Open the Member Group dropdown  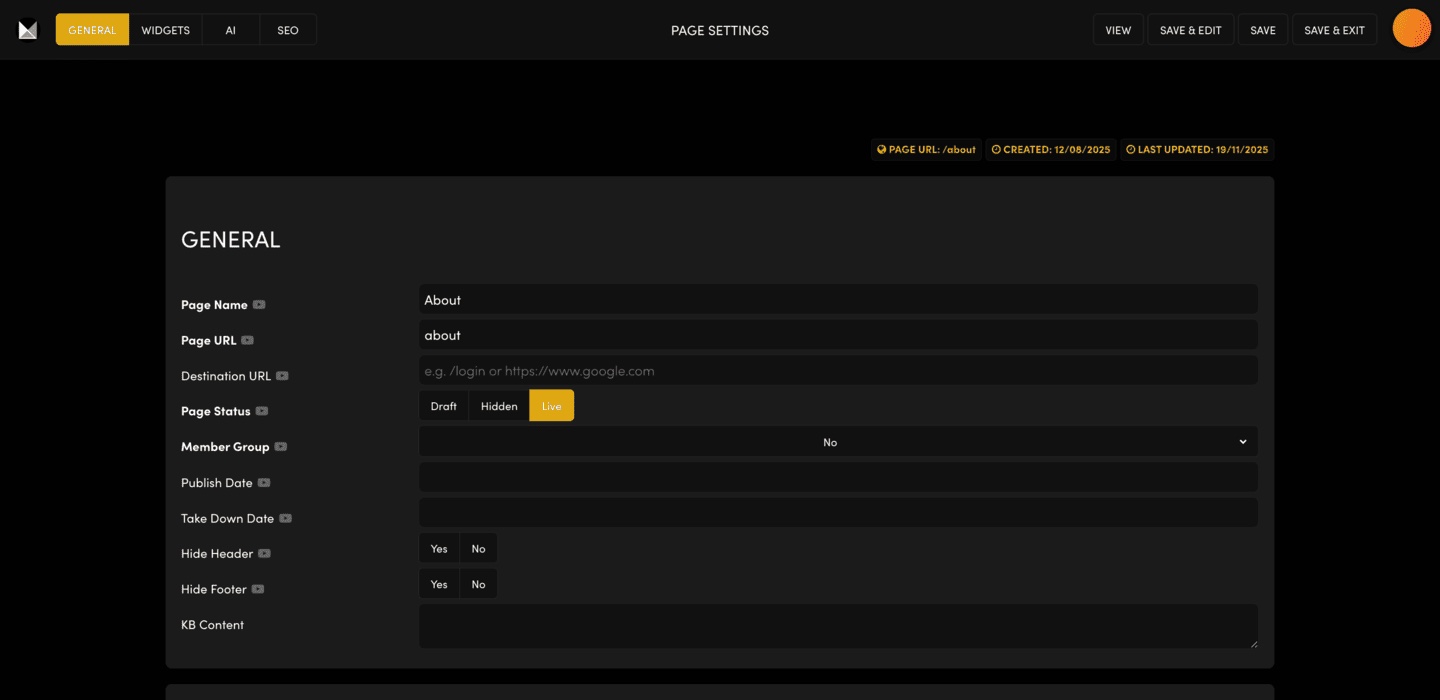(x=838, y=441)
